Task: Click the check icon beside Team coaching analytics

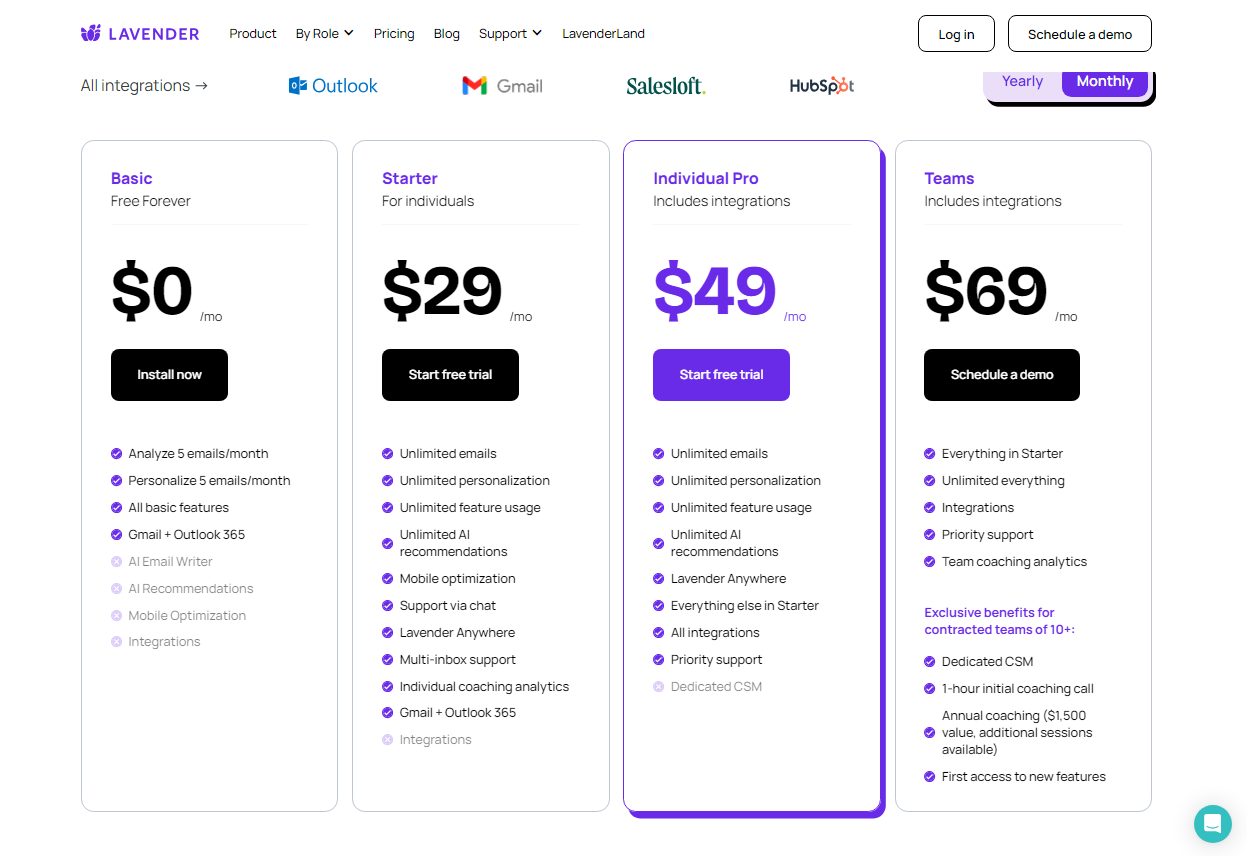Action: click(x=929, y=562)
